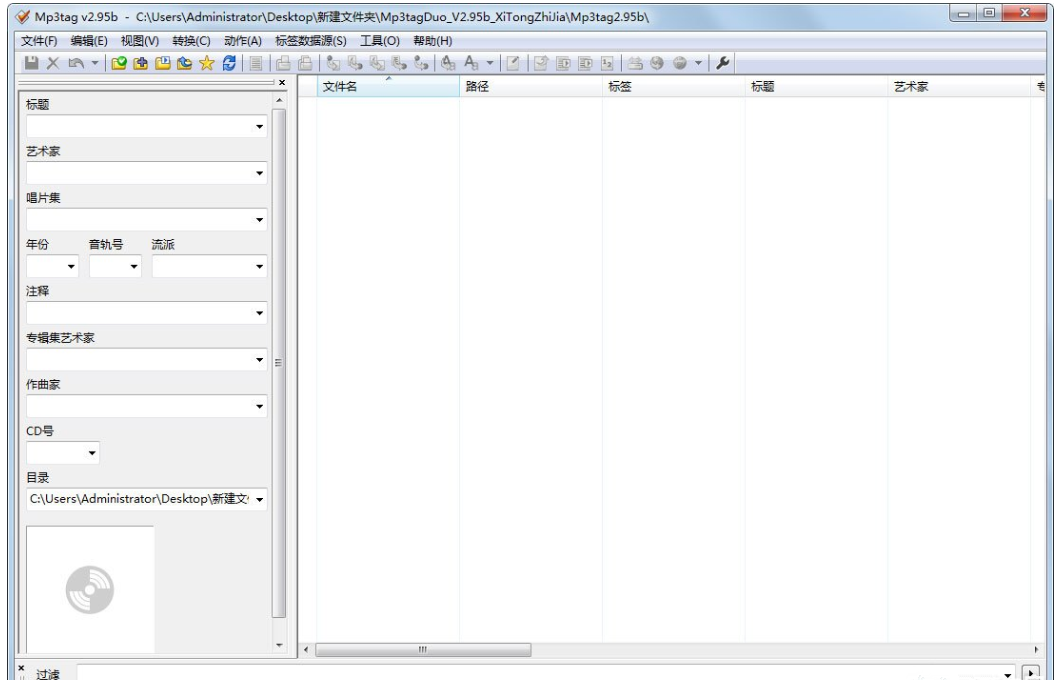Expand the 专辑集艺术家 field dropdown

259,360
